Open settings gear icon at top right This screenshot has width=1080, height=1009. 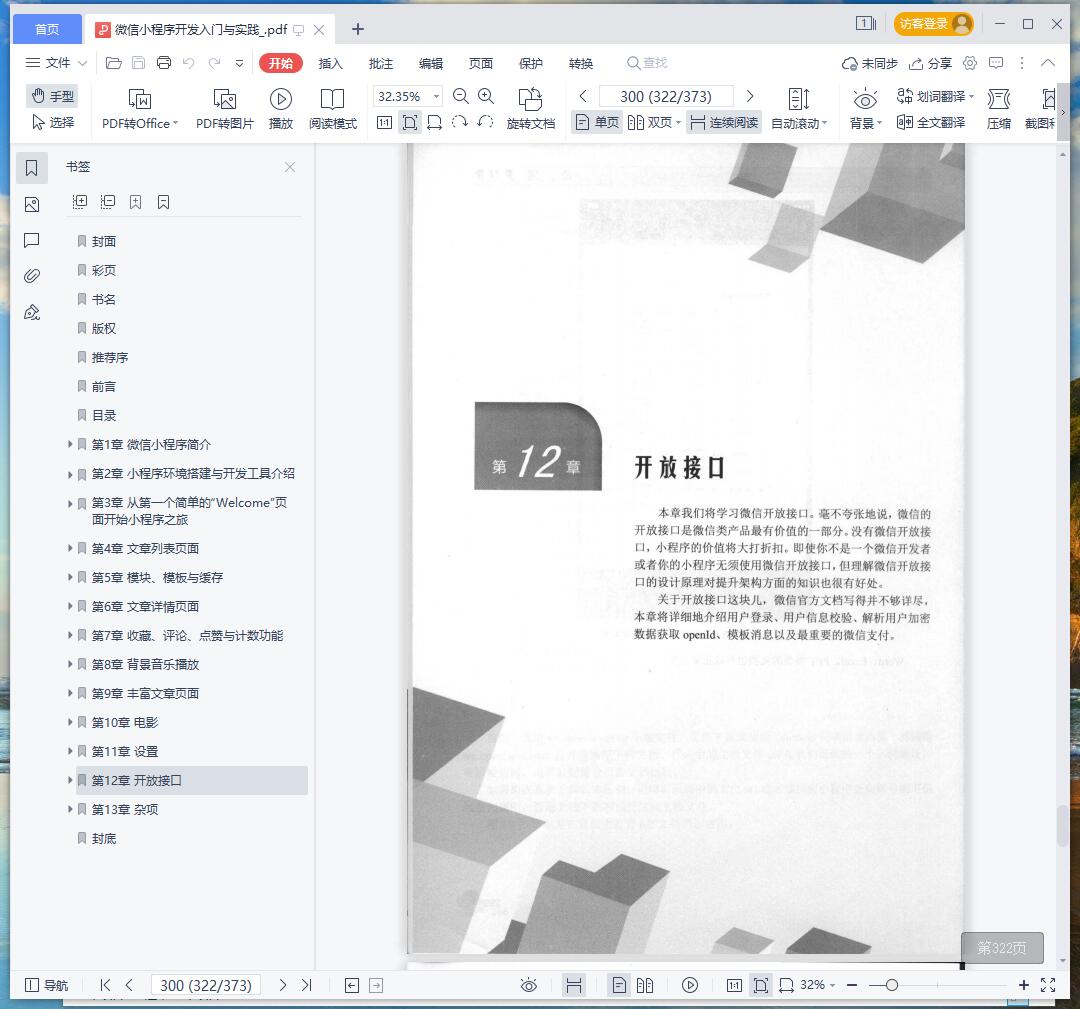point(970,63)
